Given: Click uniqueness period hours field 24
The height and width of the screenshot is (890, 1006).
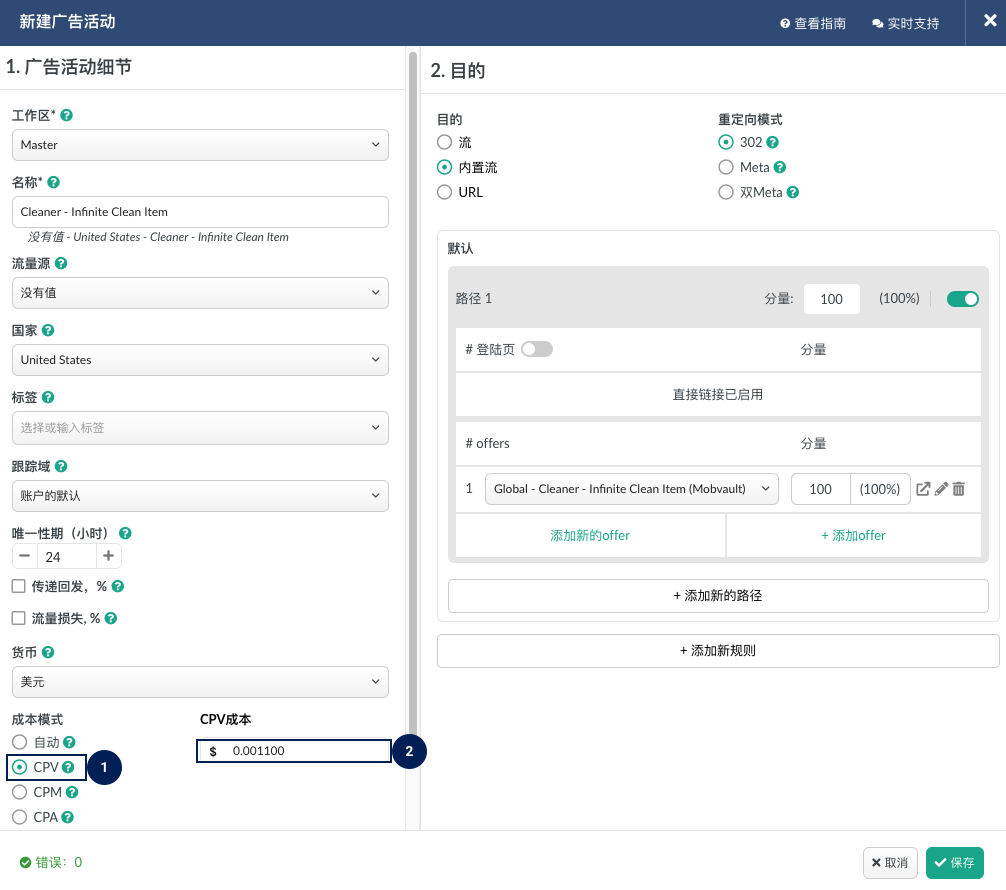Looking at the screenshot, I should pyautogui.click(x=67, y=556).
